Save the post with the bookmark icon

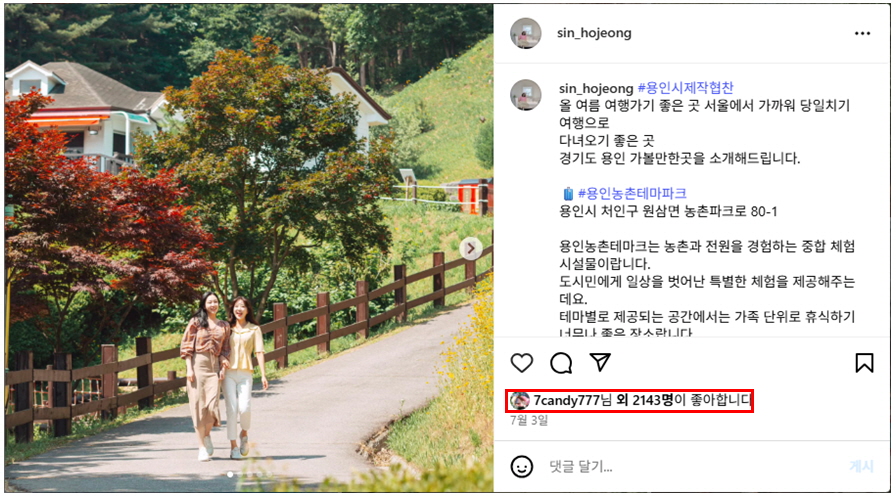[x=864, y=363]
